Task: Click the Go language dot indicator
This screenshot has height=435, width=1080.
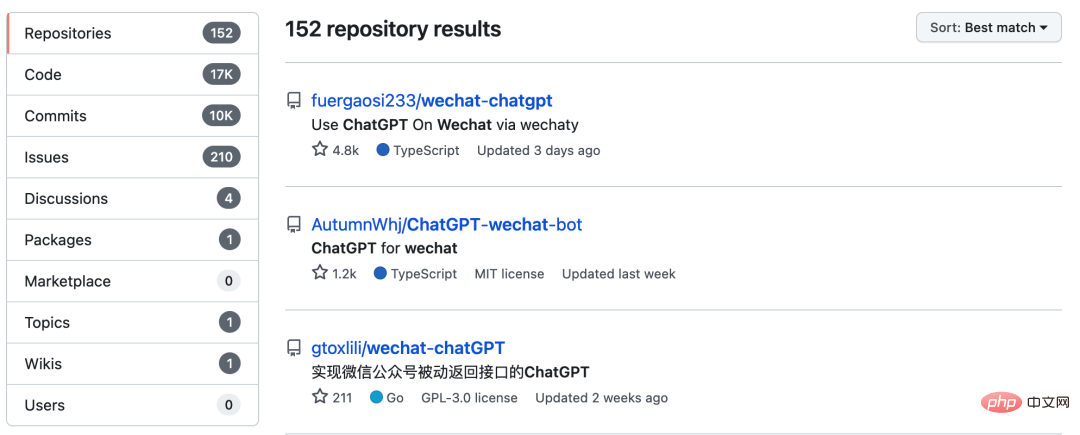Action: [376, 397]
